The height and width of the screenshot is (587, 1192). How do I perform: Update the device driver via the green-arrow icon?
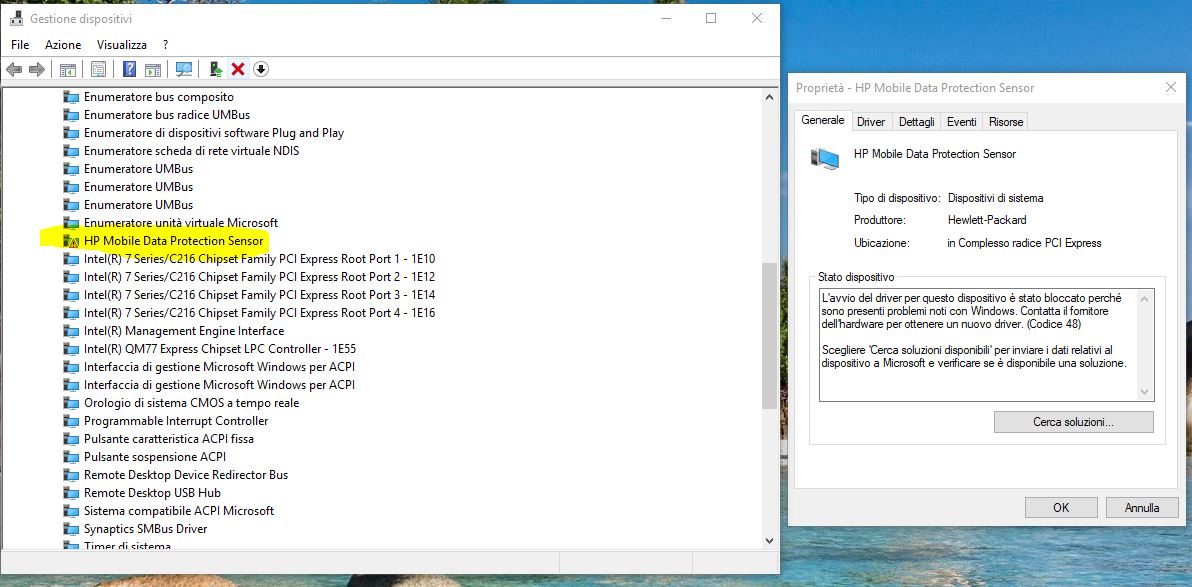point(216,69)
